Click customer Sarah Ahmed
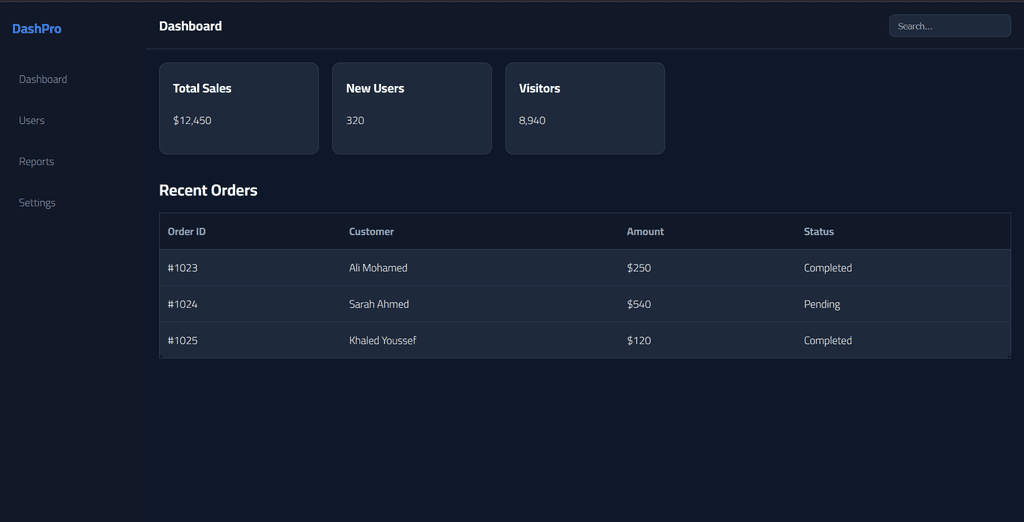The image size is (1024, 522). tap(379, 304)
